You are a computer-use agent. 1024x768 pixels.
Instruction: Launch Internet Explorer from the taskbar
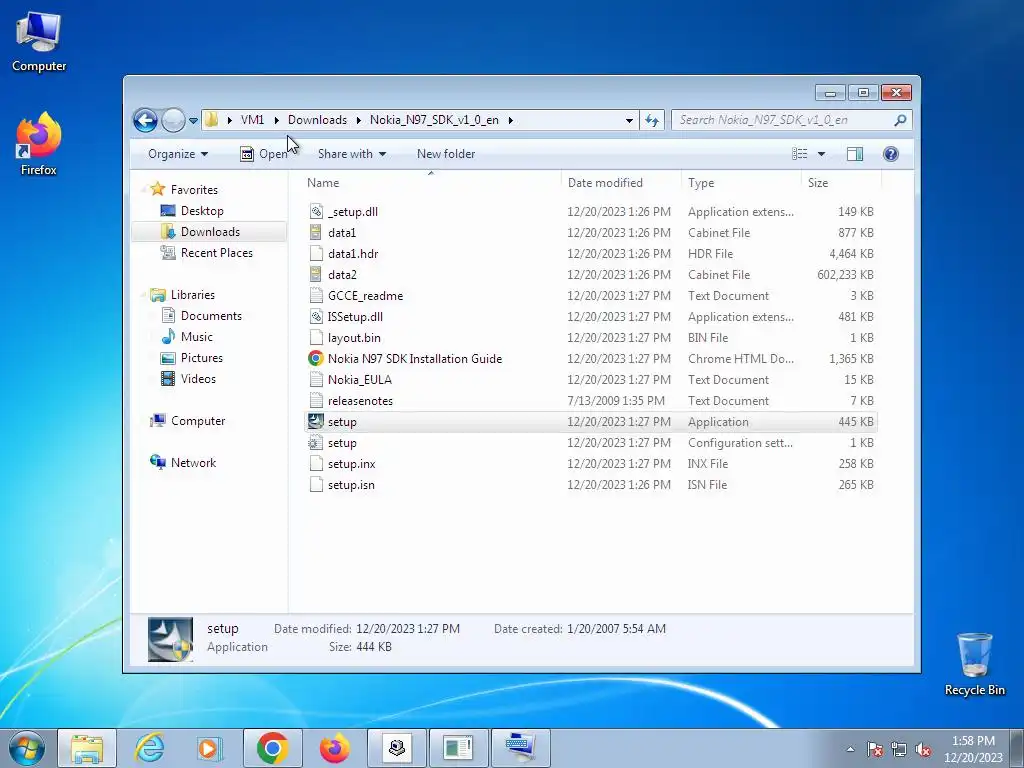150,748
